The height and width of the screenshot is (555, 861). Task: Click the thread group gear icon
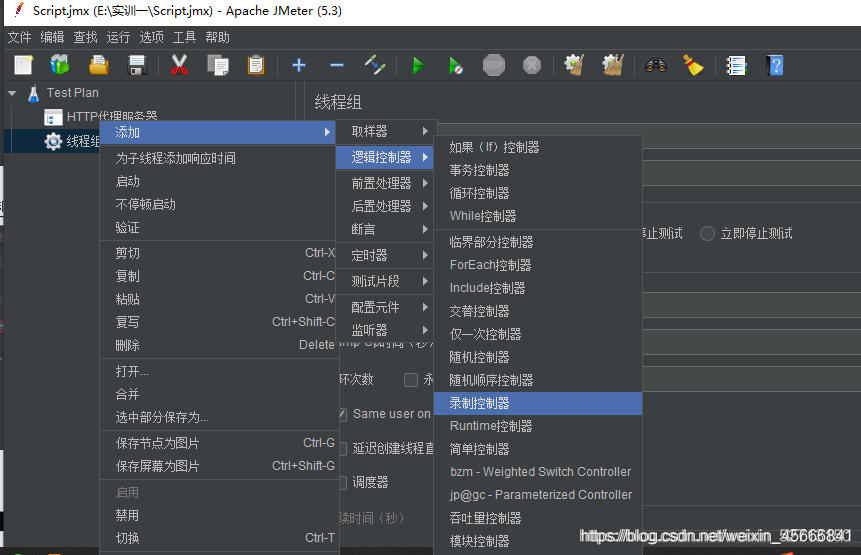pos(53,141)
